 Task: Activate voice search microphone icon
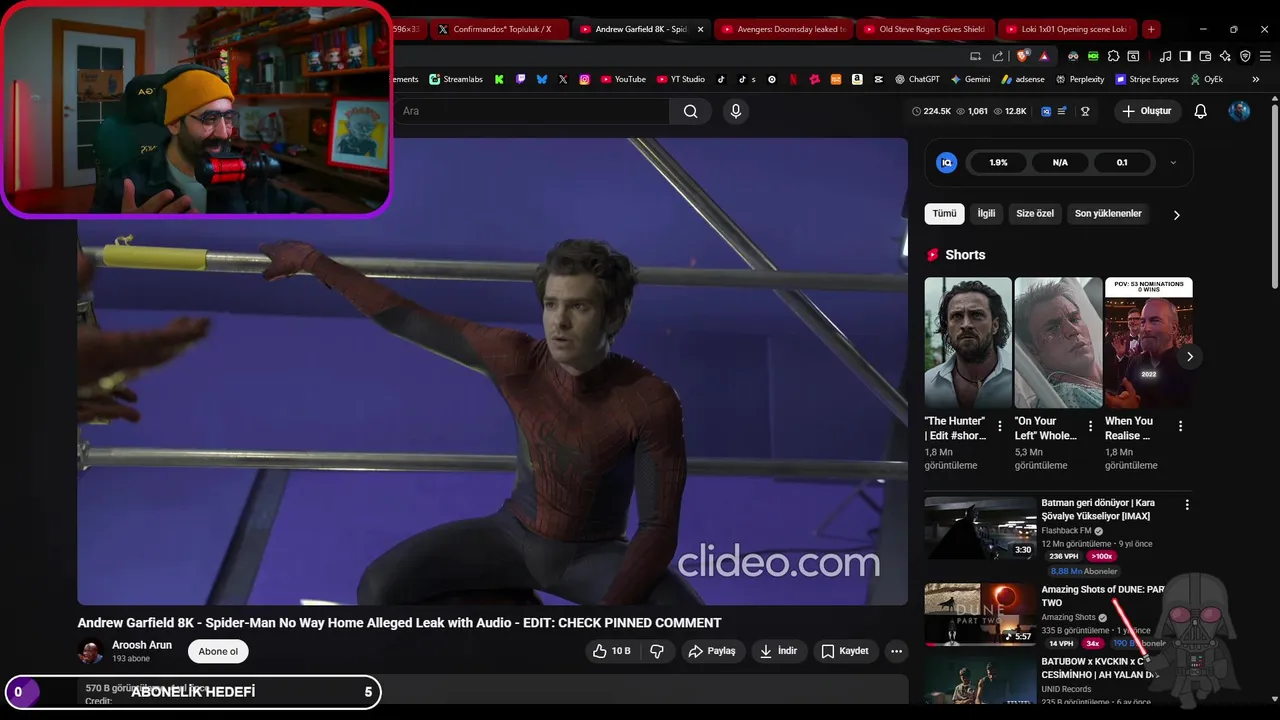[736, 111]
